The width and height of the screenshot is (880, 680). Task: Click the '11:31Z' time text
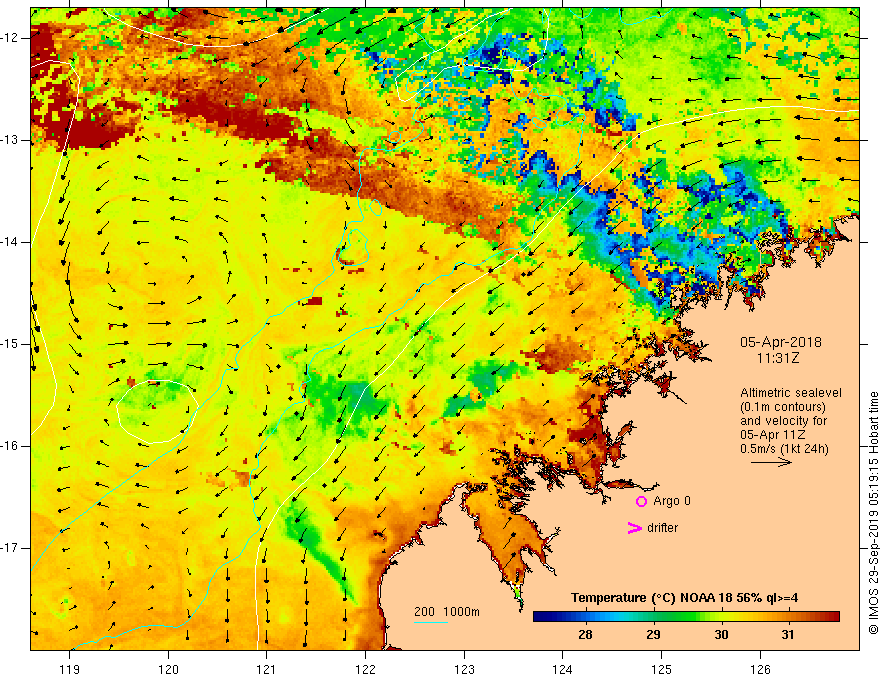tap(777, 358)
